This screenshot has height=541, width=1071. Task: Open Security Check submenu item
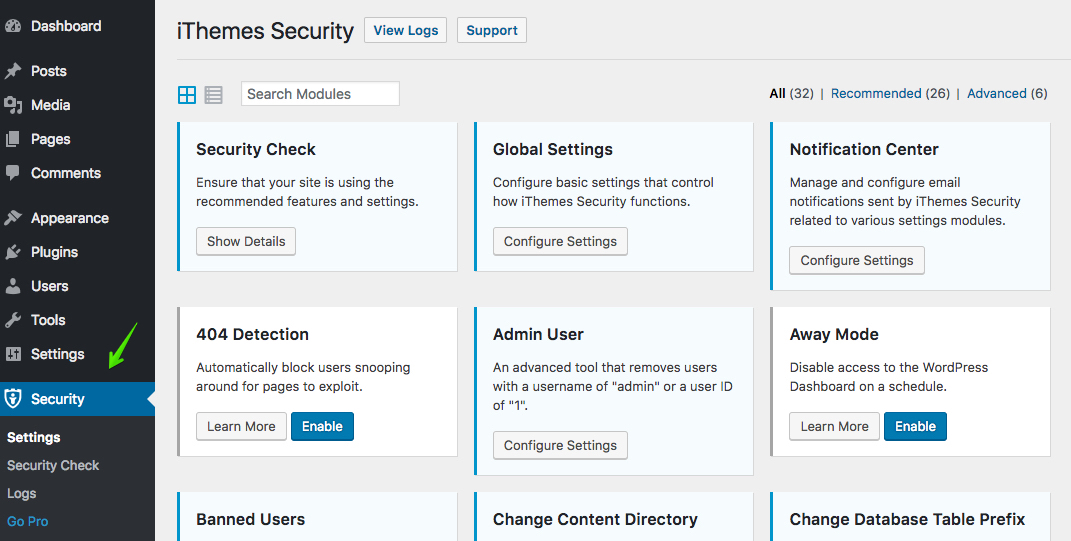(53, 465)
